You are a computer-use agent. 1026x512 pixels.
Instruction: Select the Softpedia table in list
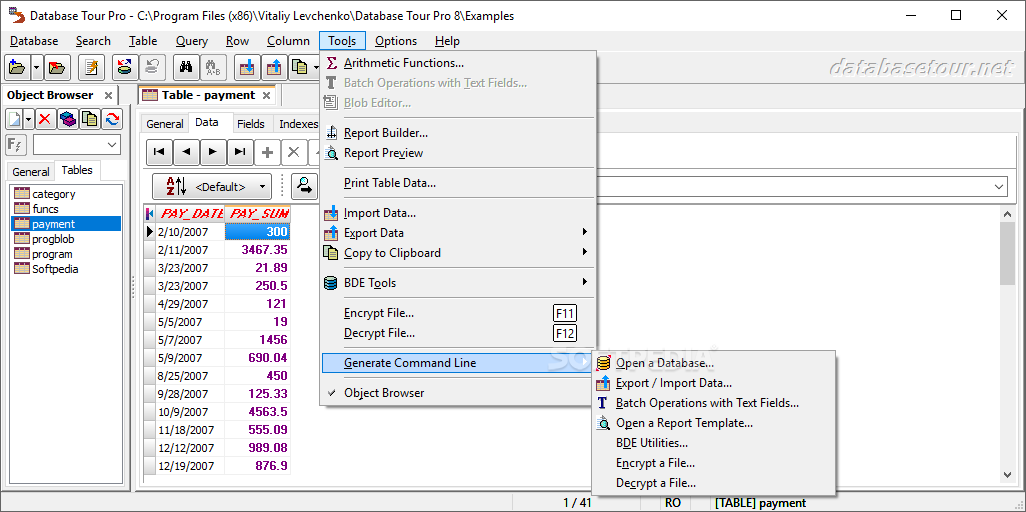pyautogui.click(x=55, y=269)
